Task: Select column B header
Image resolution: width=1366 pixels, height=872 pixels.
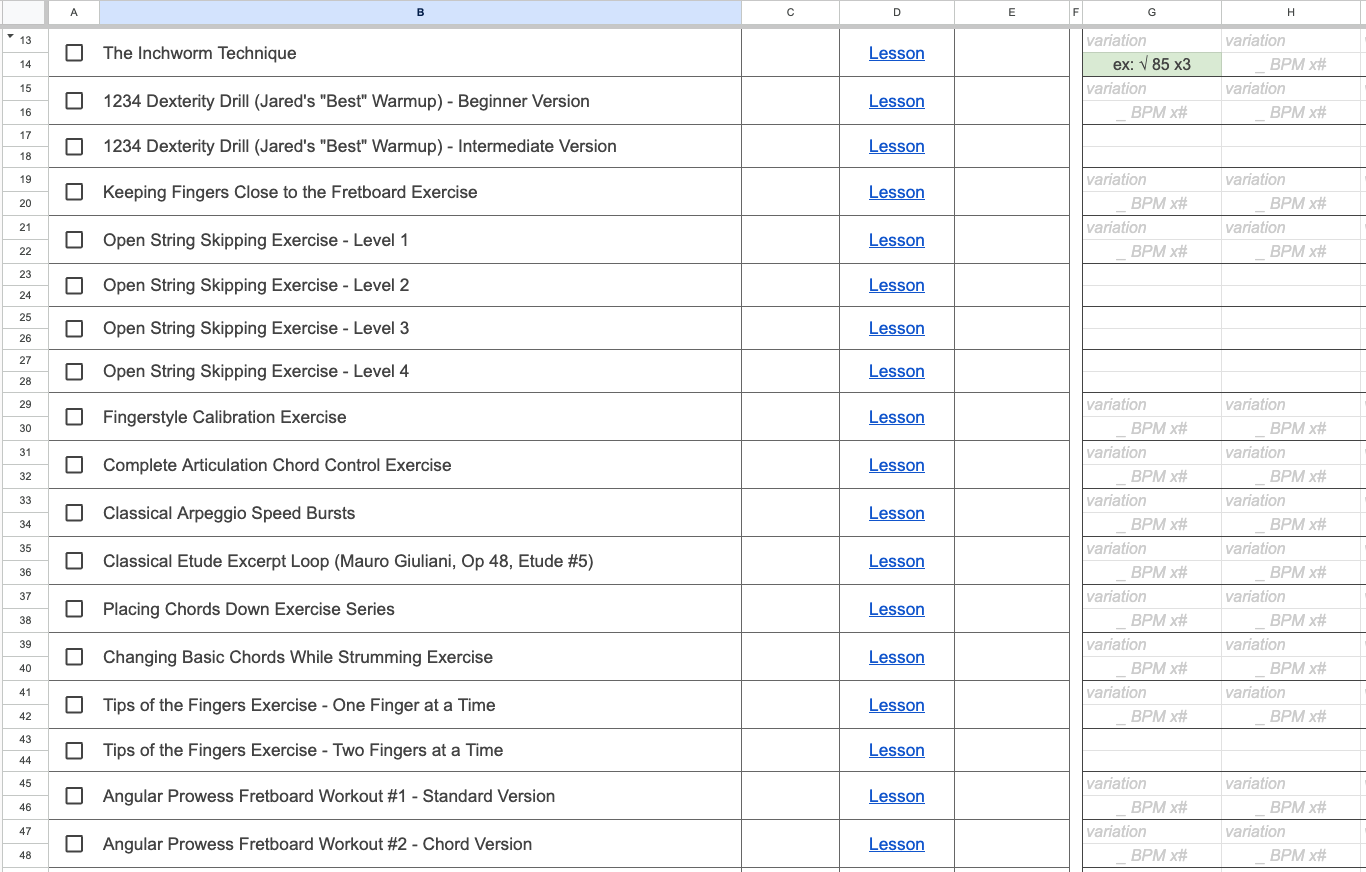Action: point(420,12)
